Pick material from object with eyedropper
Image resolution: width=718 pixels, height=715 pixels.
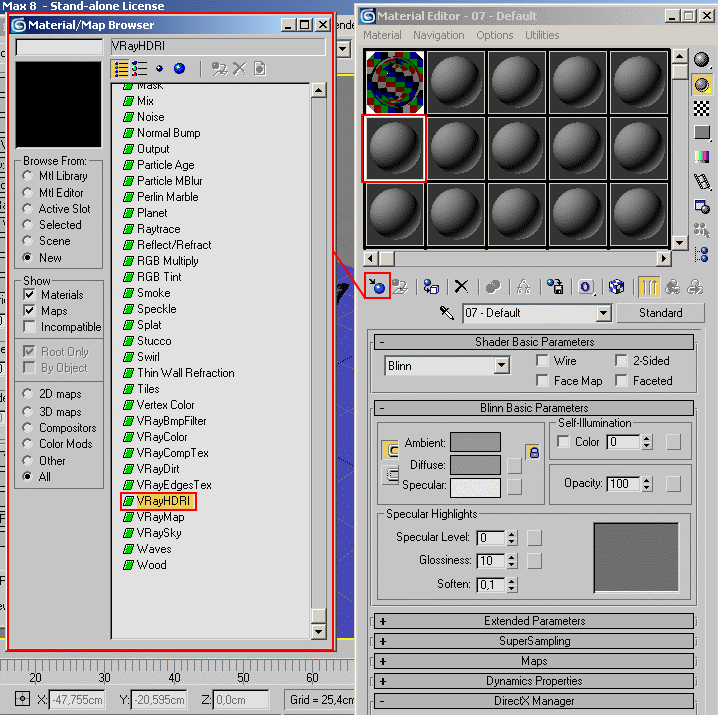point(446,313)
